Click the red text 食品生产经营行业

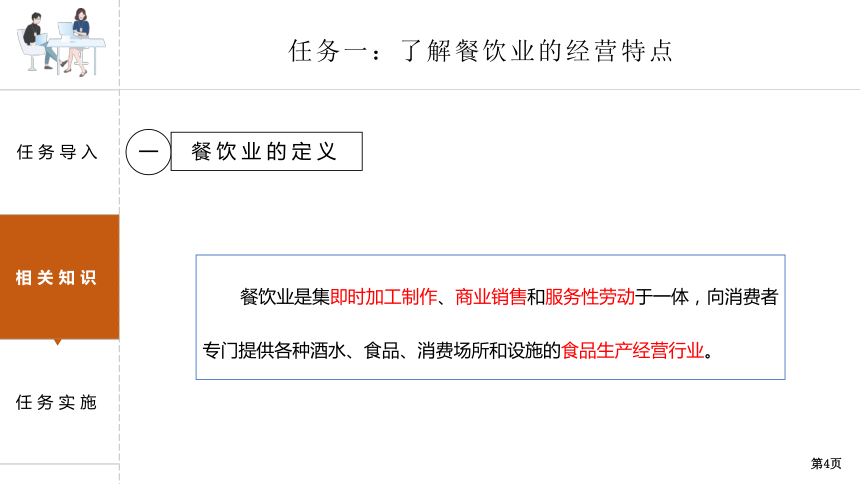pos(632,350)
